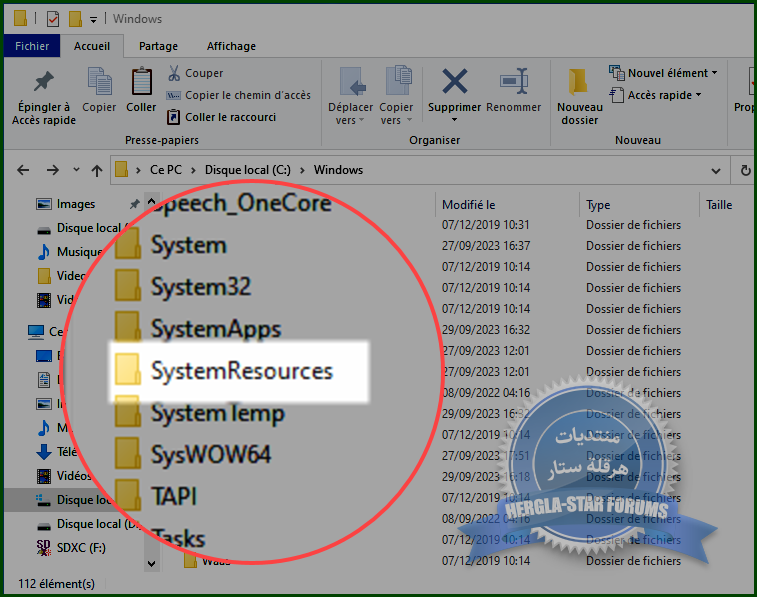Click Ce PC in the address bar
The image size is (757, 597).
click(166, 170)
